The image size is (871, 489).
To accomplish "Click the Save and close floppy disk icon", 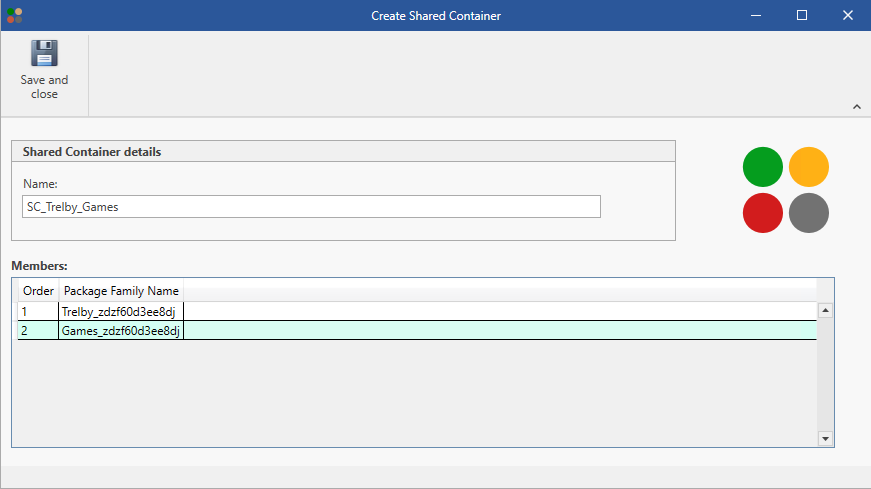I will pos(44,54).
